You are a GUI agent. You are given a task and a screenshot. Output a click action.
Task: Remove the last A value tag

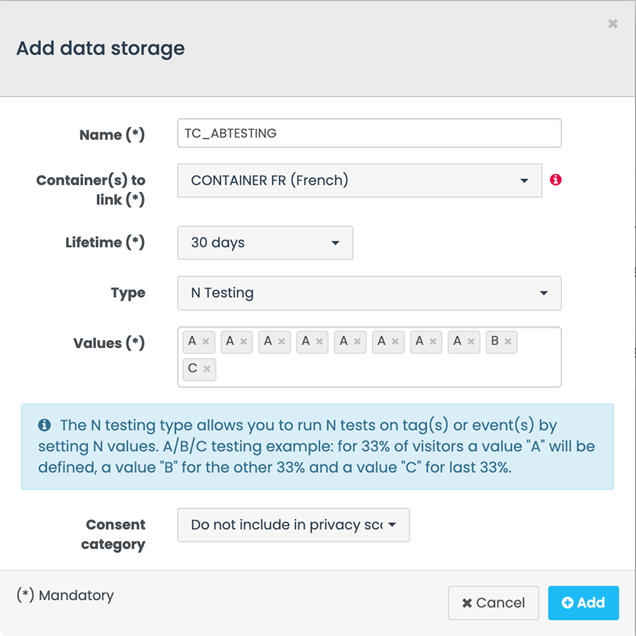point(471,342)
